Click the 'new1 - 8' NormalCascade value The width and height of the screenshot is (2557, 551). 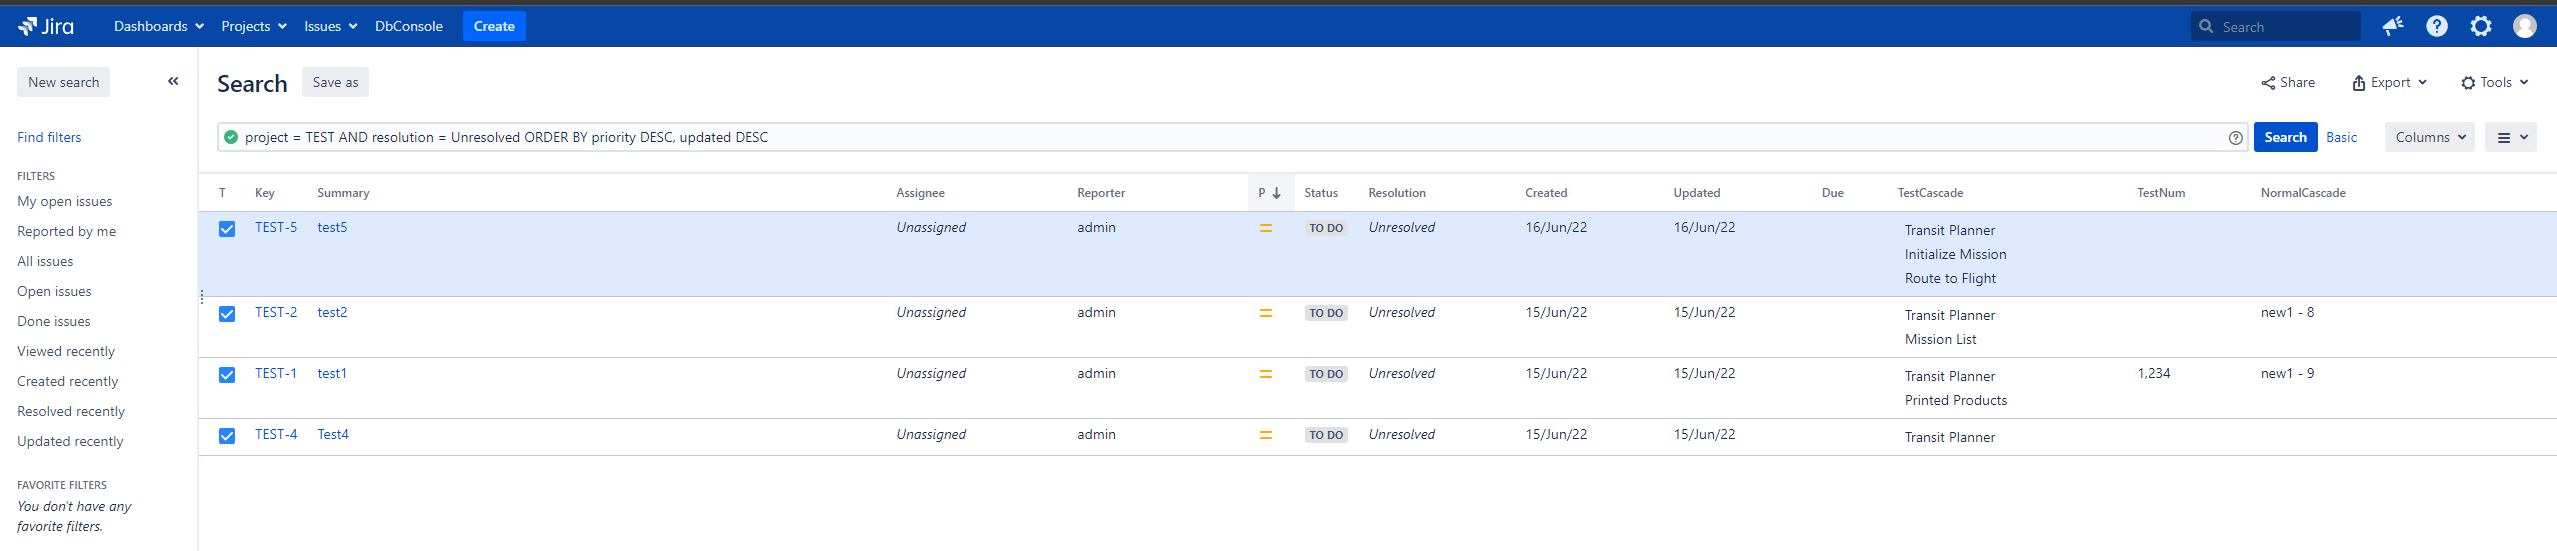pyautogui.click(x=2287, y=312)
